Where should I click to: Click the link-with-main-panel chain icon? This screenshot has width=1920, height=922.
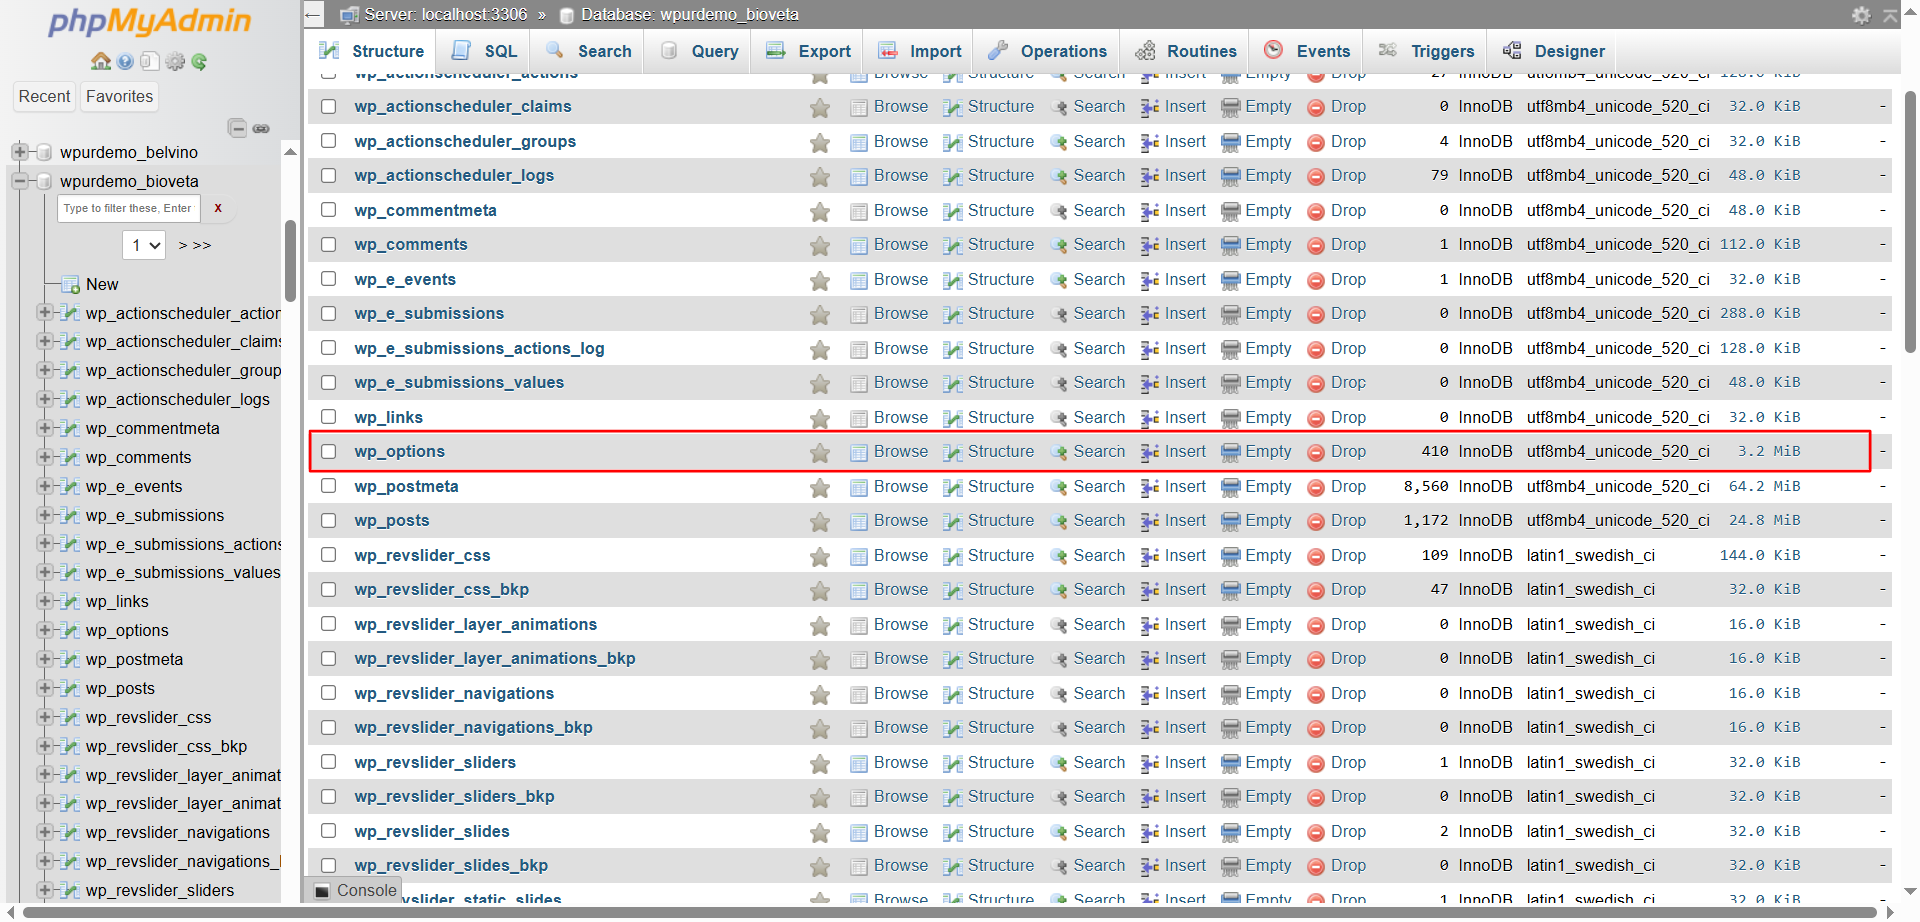(x=261, y=128)
